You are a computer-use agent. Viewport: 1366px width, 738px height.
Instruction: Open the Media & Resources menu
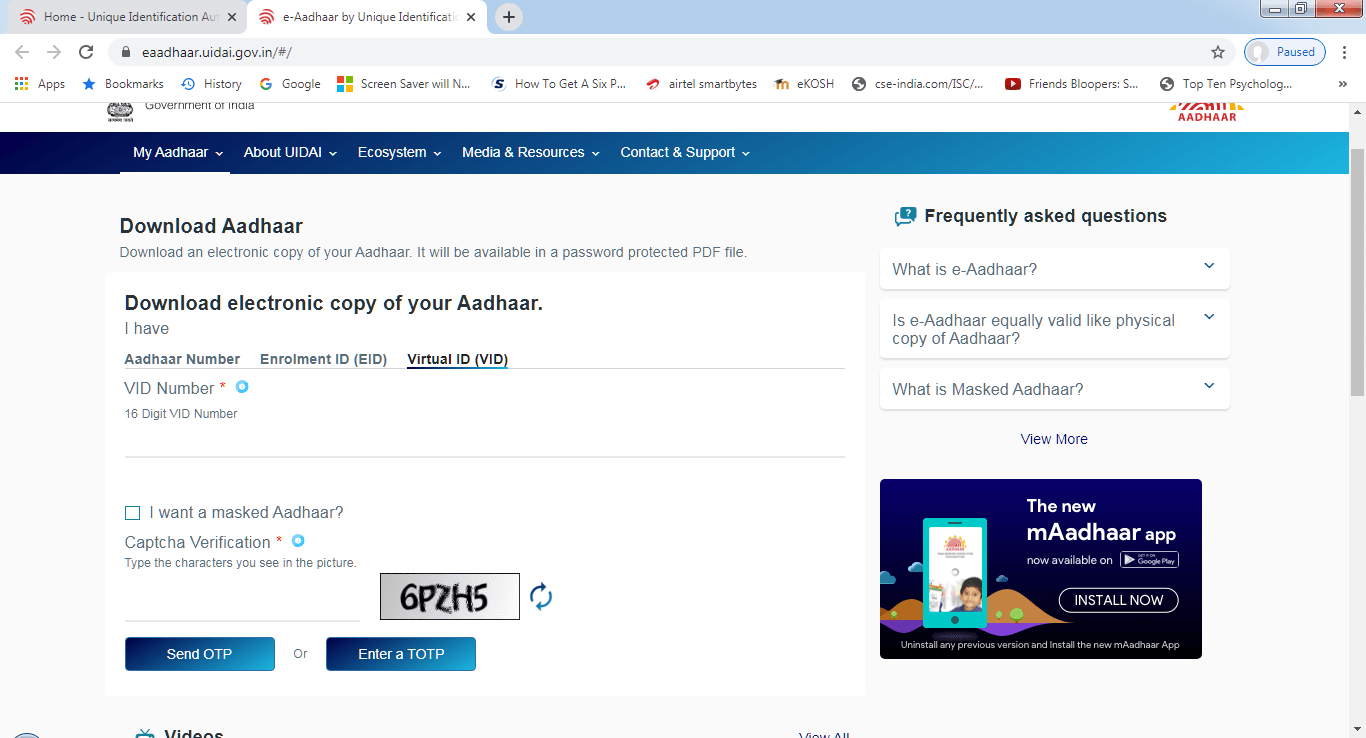530,152
